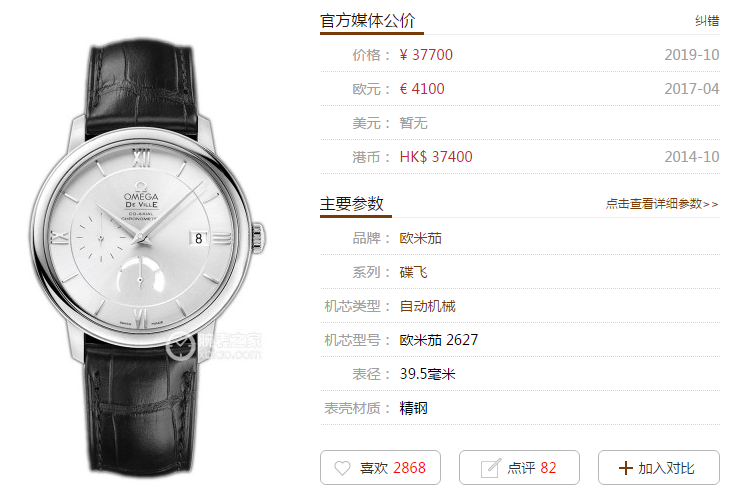Click the 自动机械 movement type value
This screenshot has width=744, height=493.
[x=428, y=307]
